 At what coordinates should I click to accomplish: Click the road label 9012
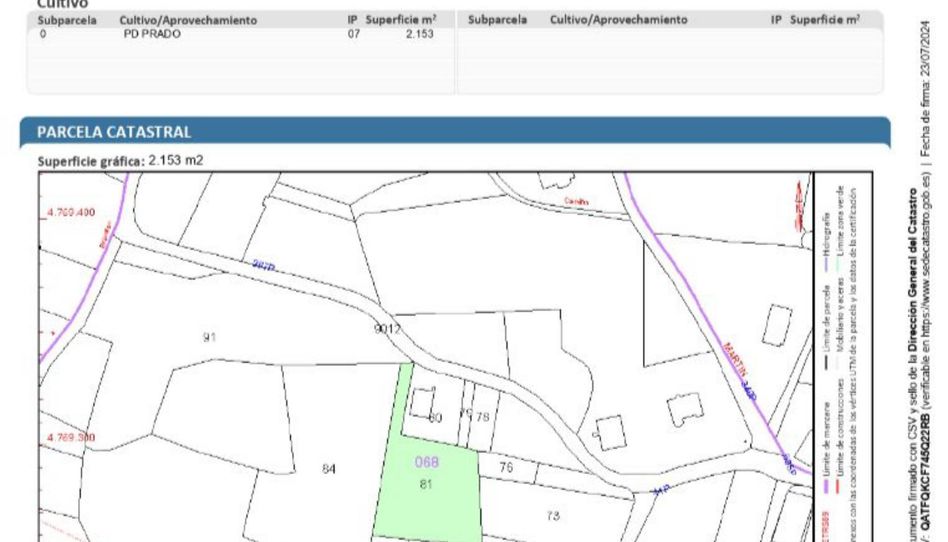388,328
